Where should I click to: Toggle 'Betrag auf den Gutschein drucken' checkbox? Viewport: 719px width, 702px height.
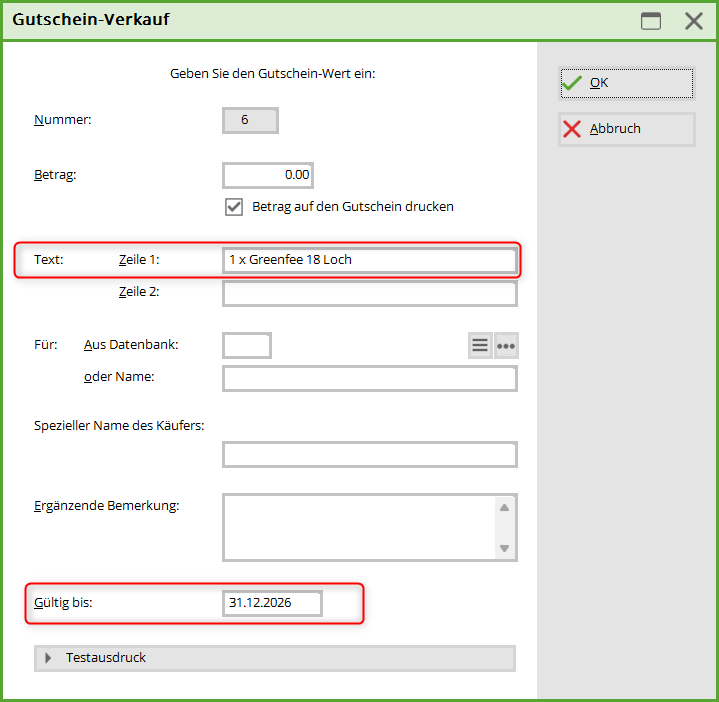[234, 207]
